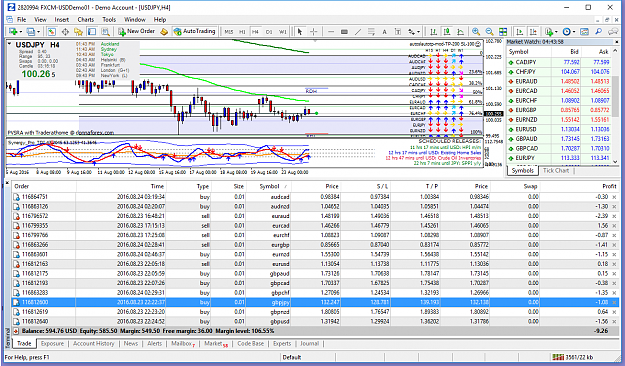Screen dimensions: 625x366
Task: Expand the USDJPY H4 chart info triangle
Action: click(10, 44)
